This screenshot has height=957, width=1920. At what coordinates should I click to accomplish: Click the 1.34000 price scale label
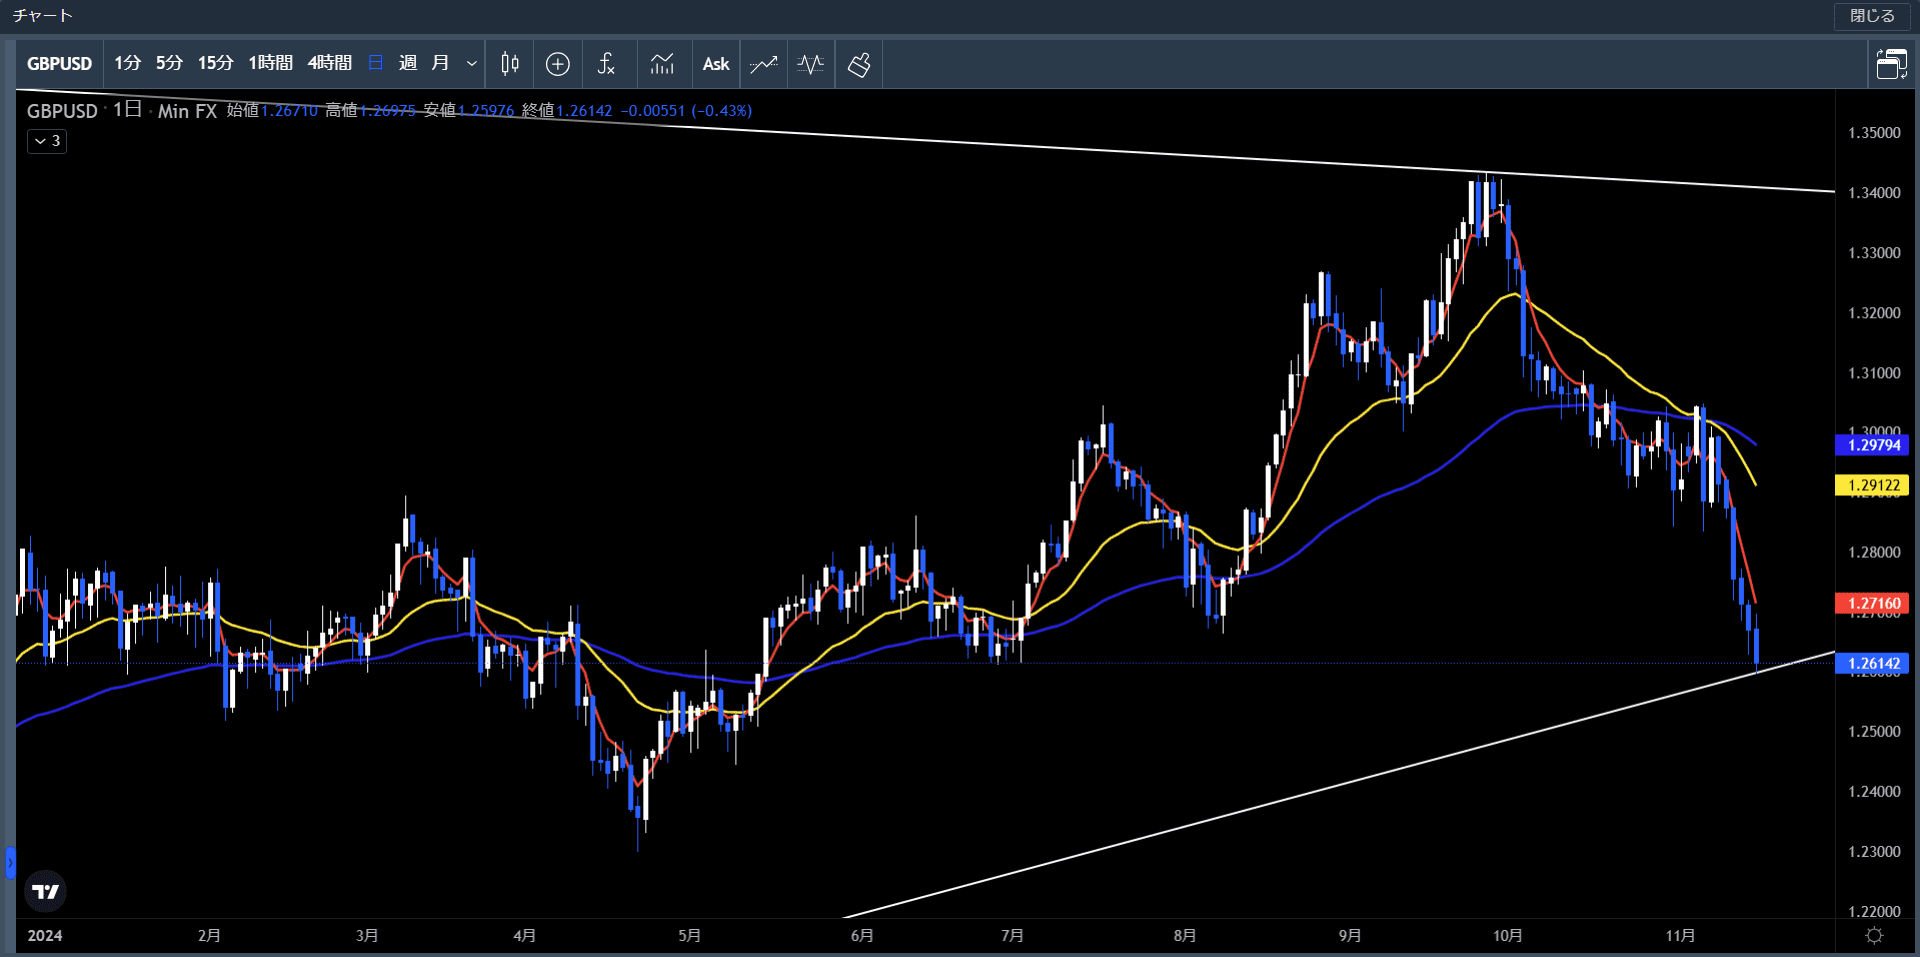point(1874,193)
